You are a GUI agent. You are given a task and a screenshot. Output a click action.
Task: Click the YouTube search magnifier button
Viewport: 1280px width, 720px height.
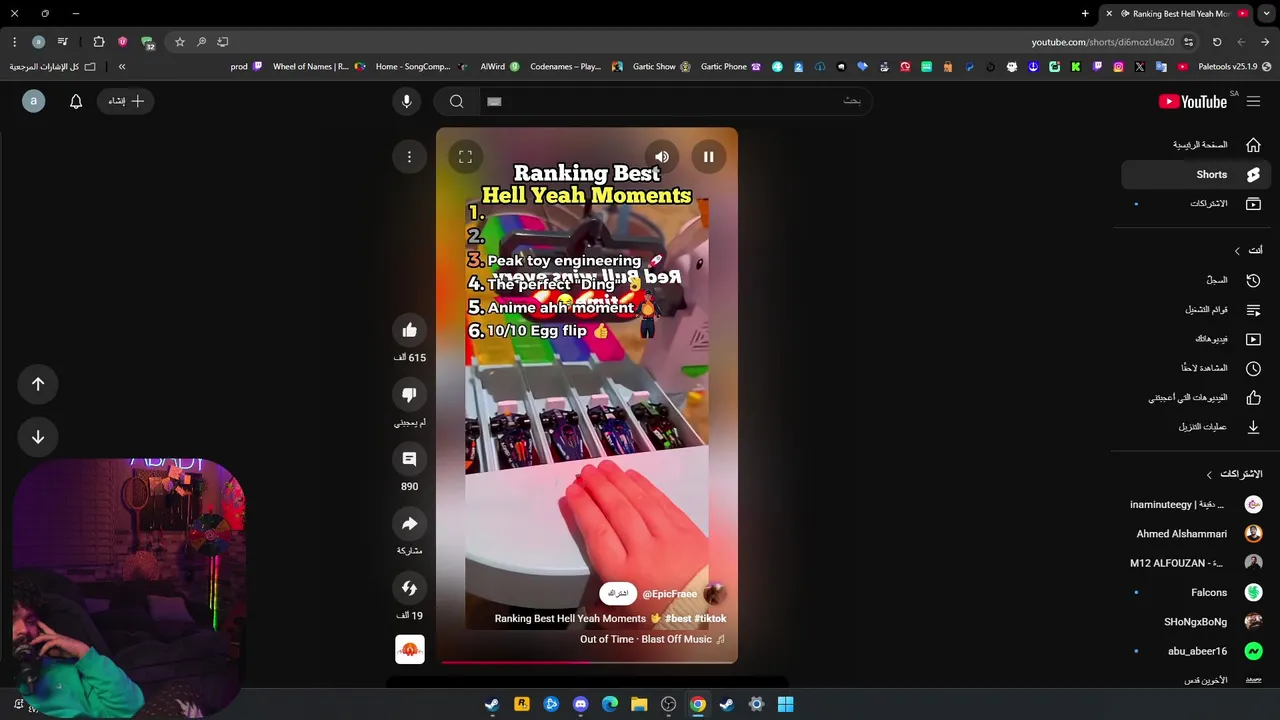click(456, 101)
